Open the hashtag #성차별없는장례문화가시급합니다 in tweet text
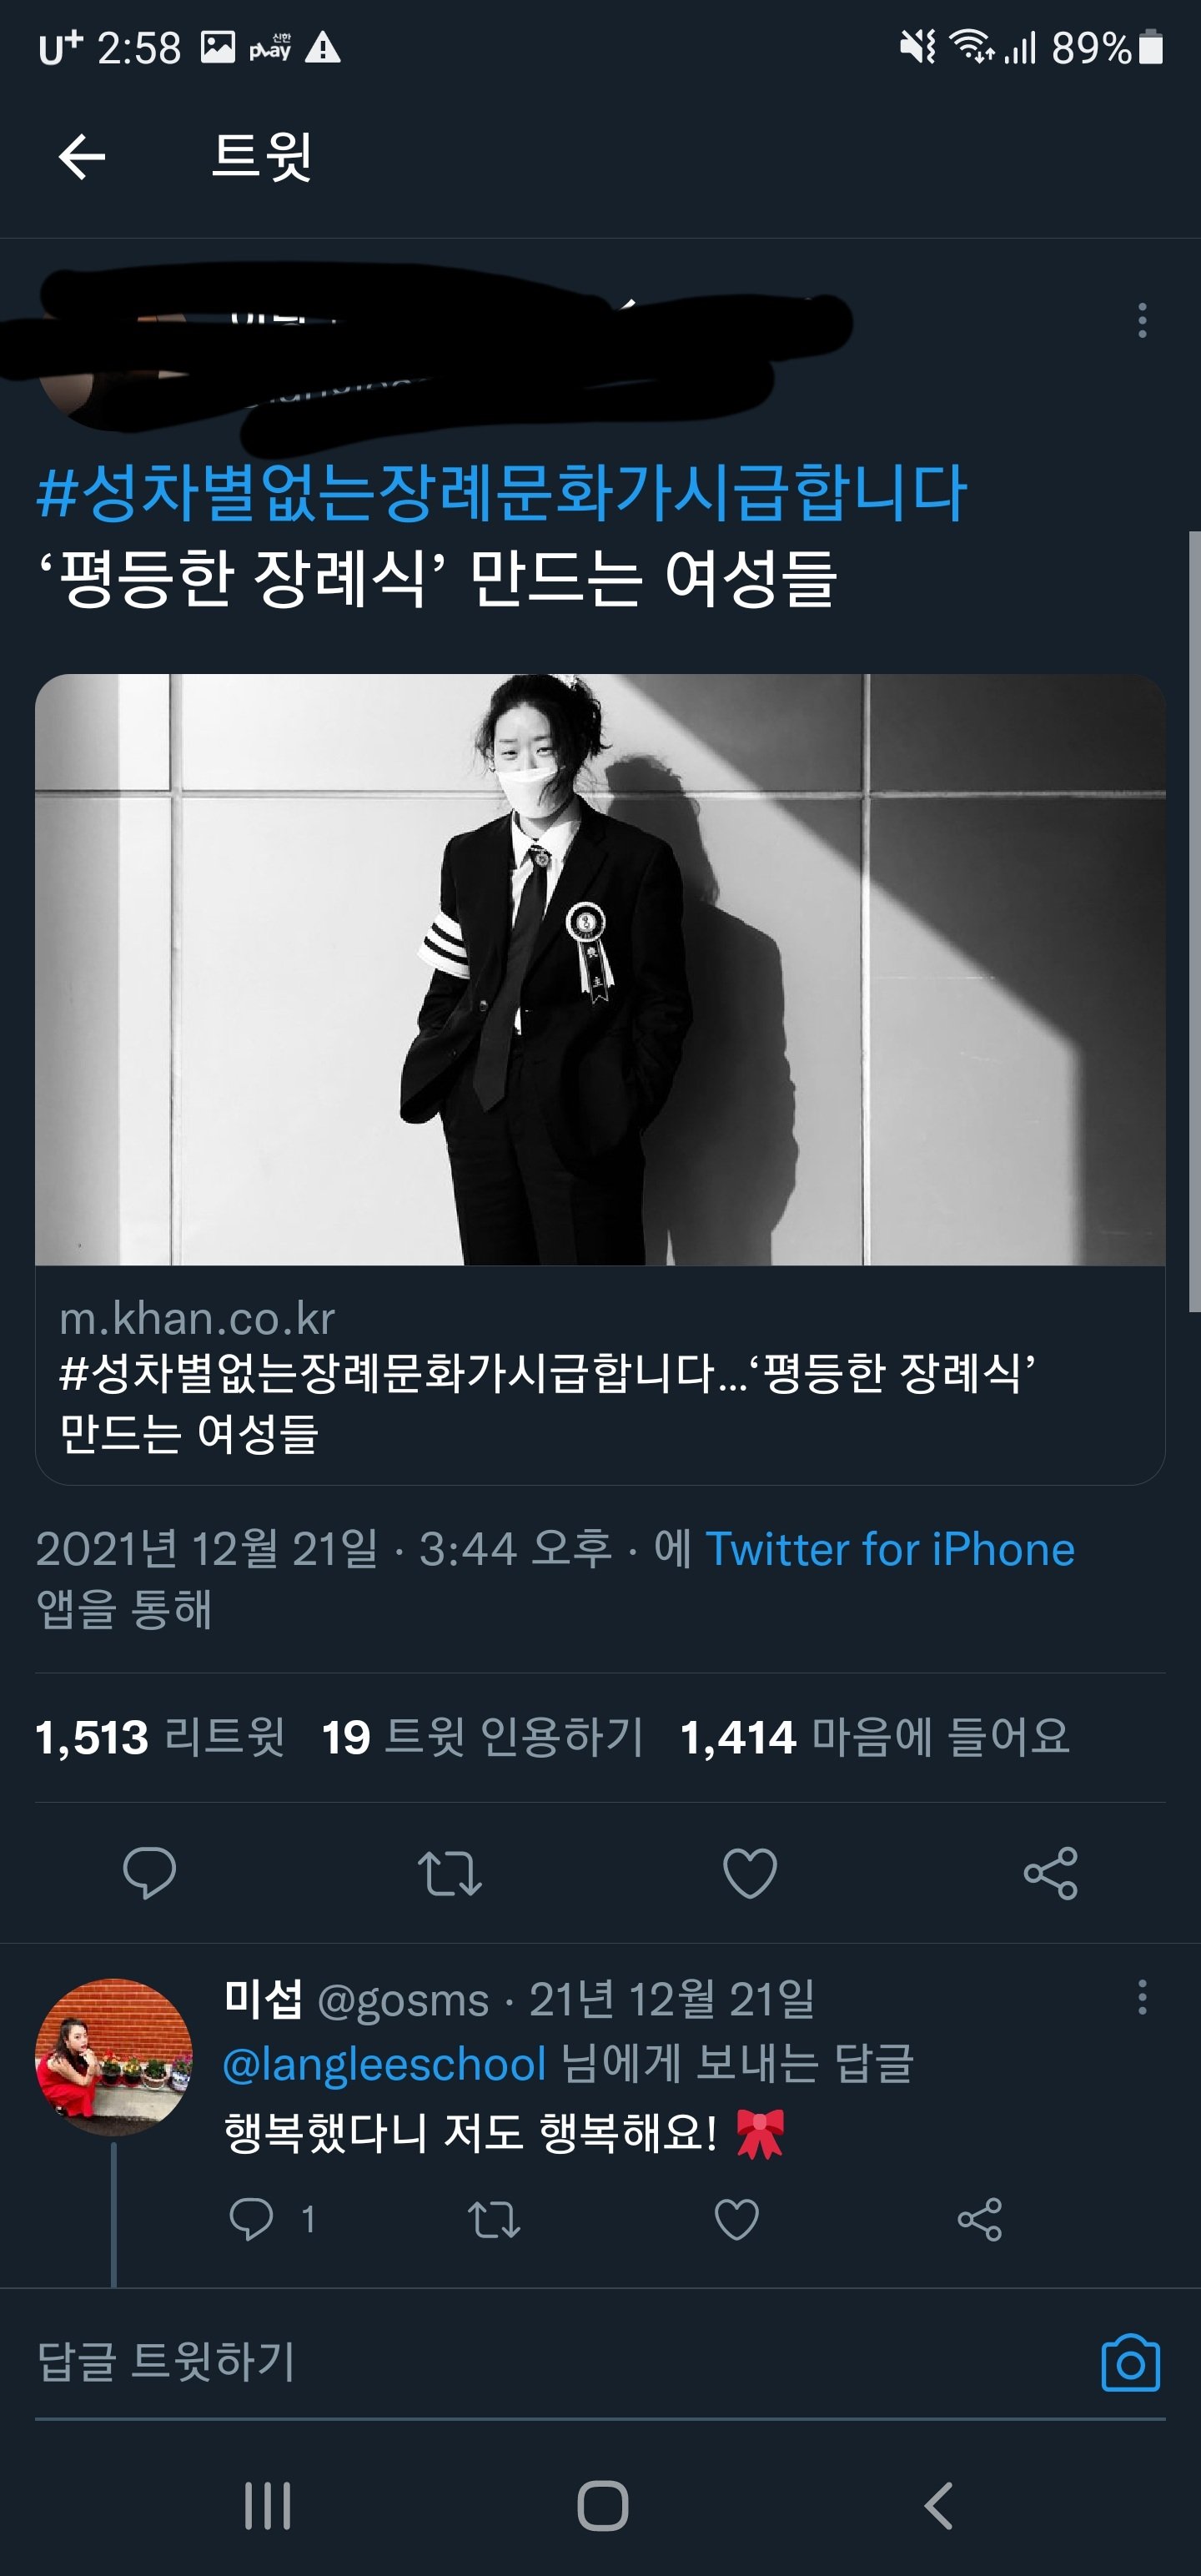The image size is (1201, 2576). [x=501, y=492]
